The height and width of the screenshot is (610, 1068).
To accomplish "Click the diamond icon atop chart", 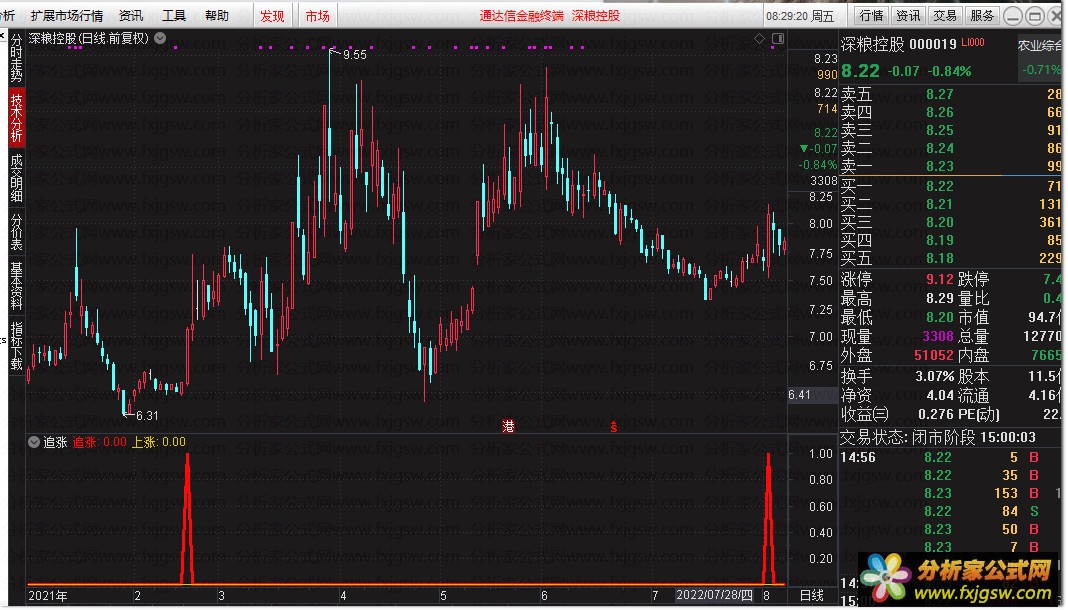I will point(759,39).
